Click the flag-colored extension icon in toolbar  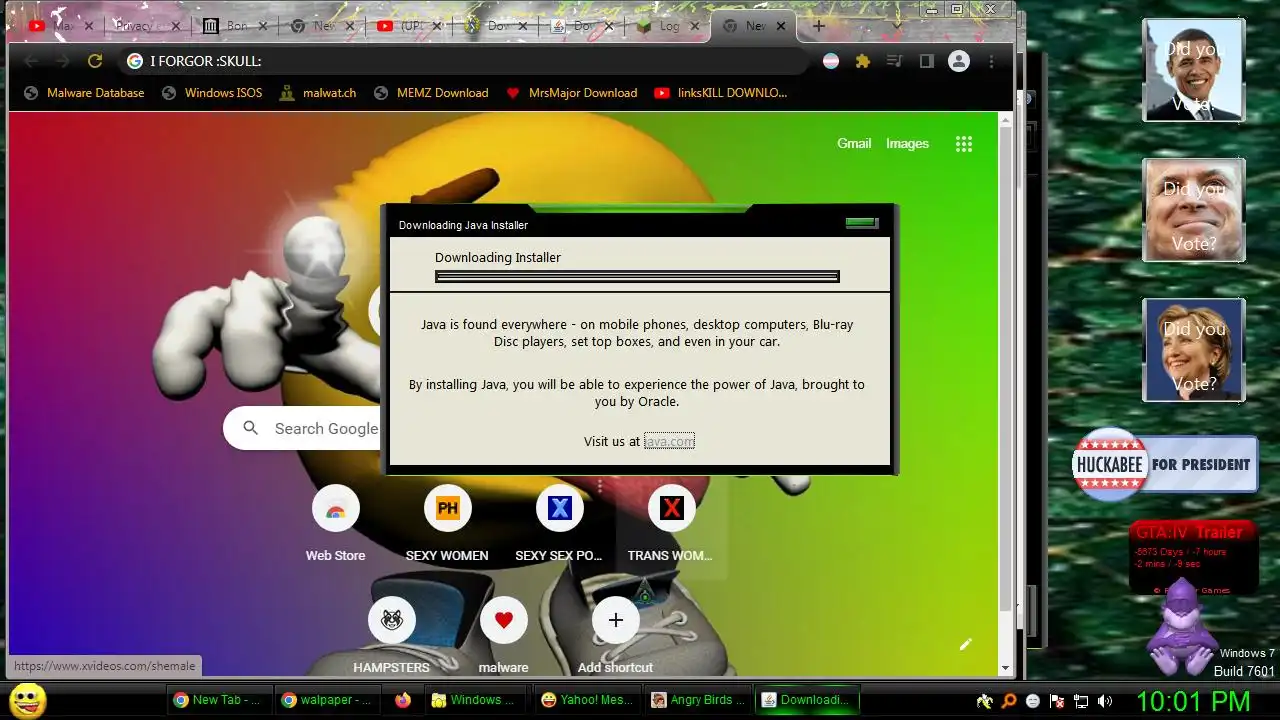pyautogui.click(x=831, y=61)
